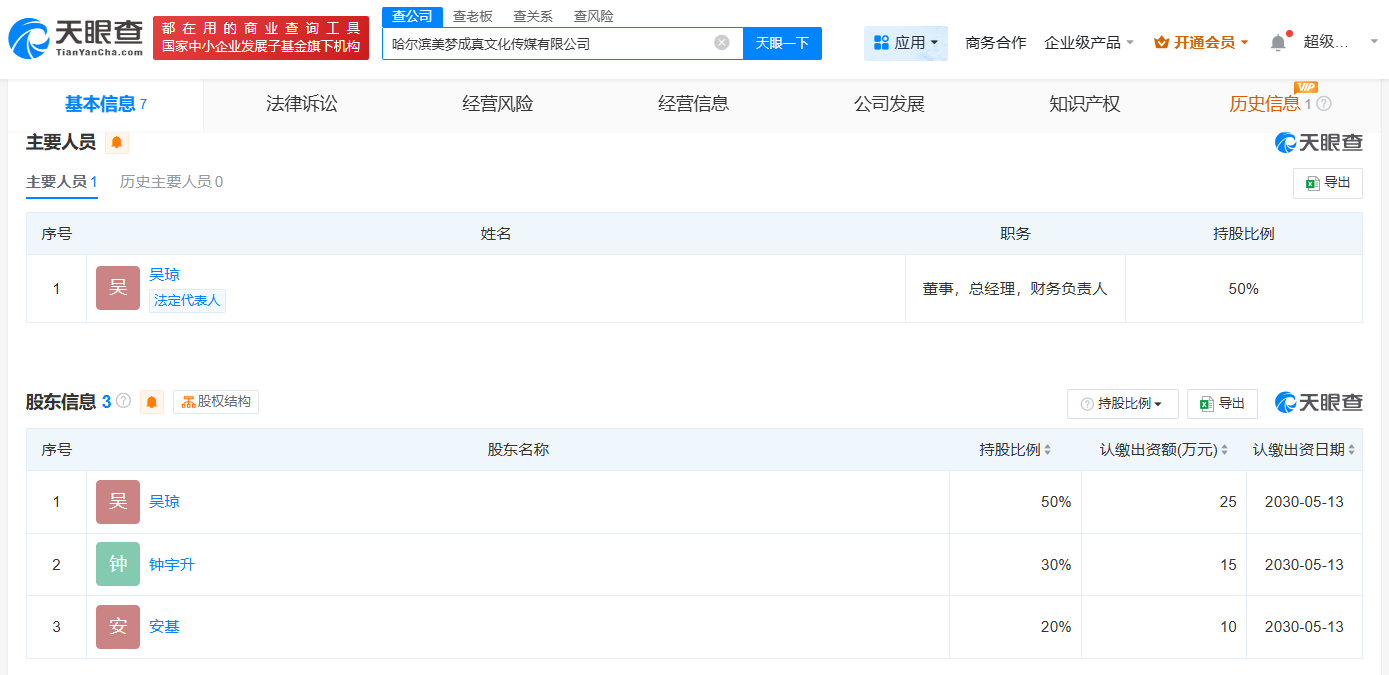Expand the 企业级产品 dropdown
Viewport: 1389px width, 675px height.
coord(1088,43)
